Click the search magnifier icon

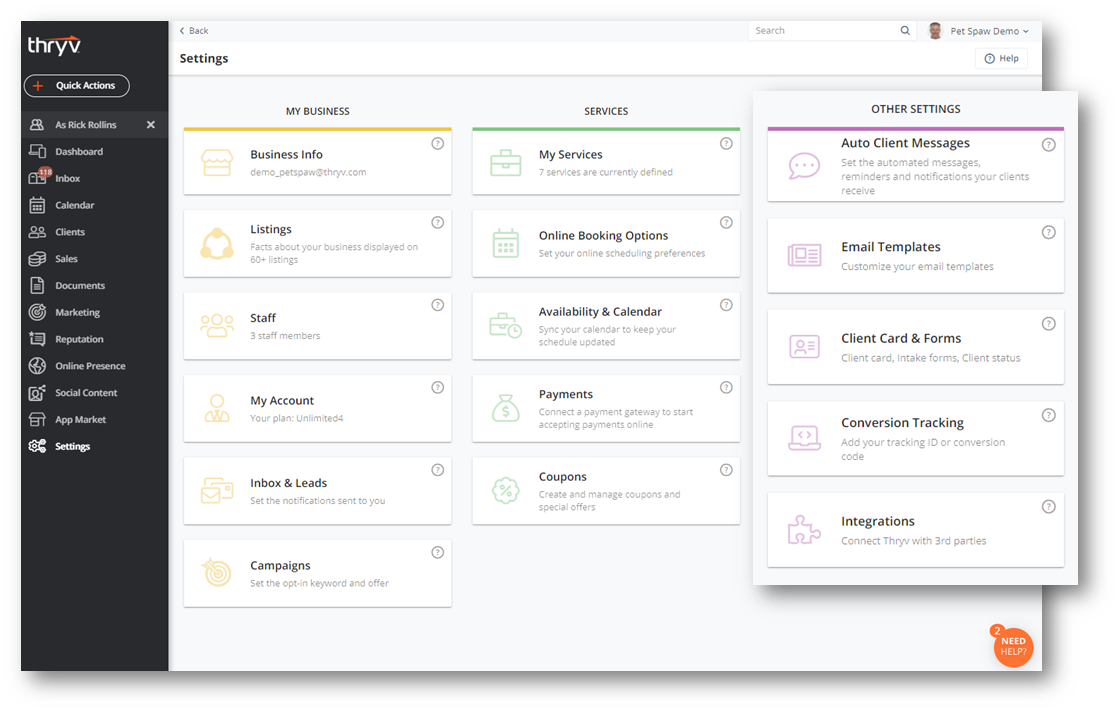tap(905, 31)
